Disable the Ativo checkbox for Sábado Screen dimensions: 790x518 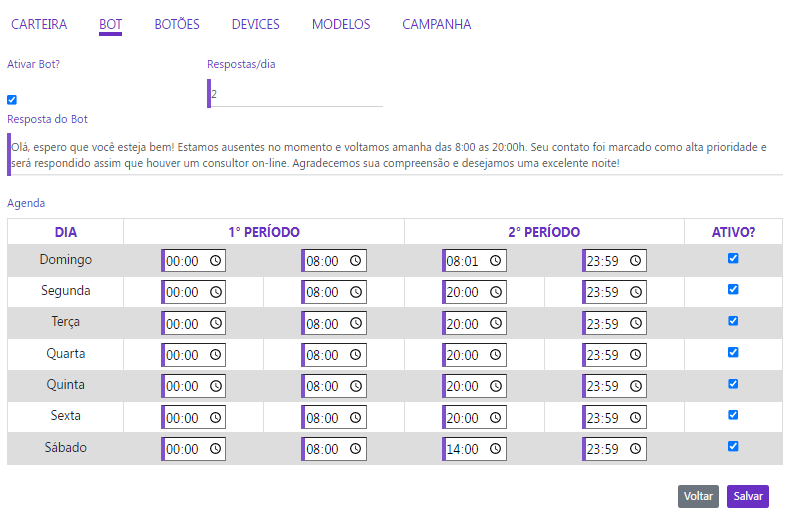click(733, 446)
